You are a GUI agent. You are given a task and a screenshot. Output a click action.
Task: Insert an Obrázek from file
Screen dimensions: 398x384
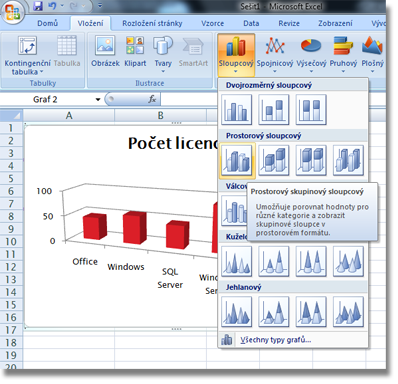105,51
